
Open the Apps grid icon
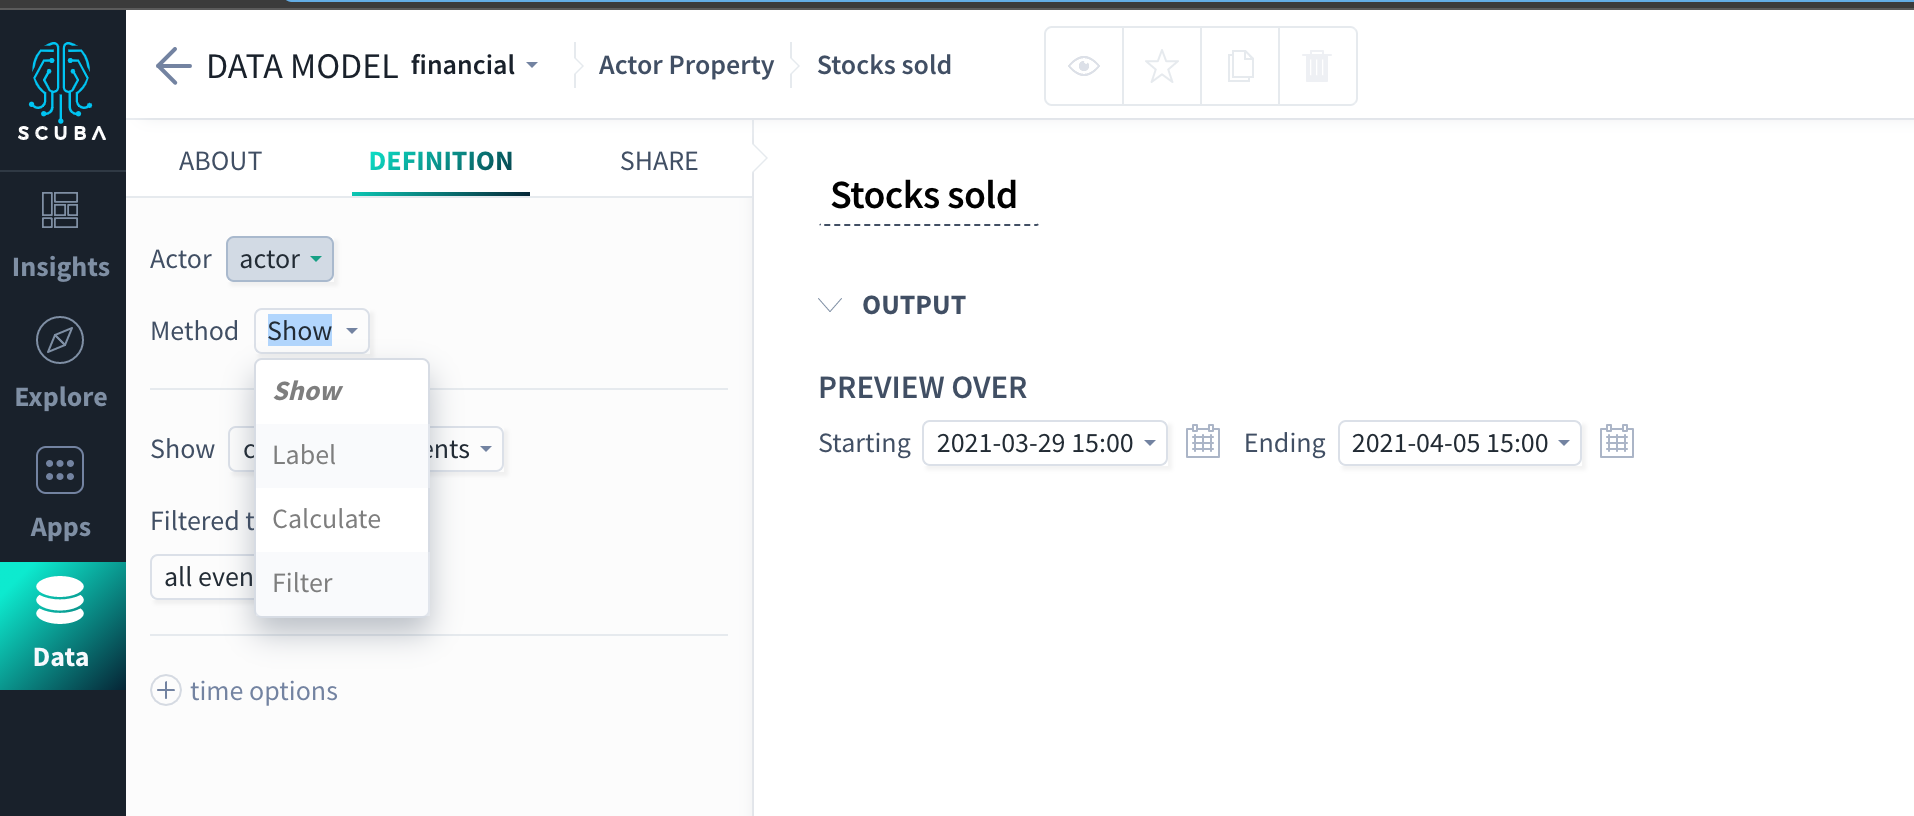[60, 470]
